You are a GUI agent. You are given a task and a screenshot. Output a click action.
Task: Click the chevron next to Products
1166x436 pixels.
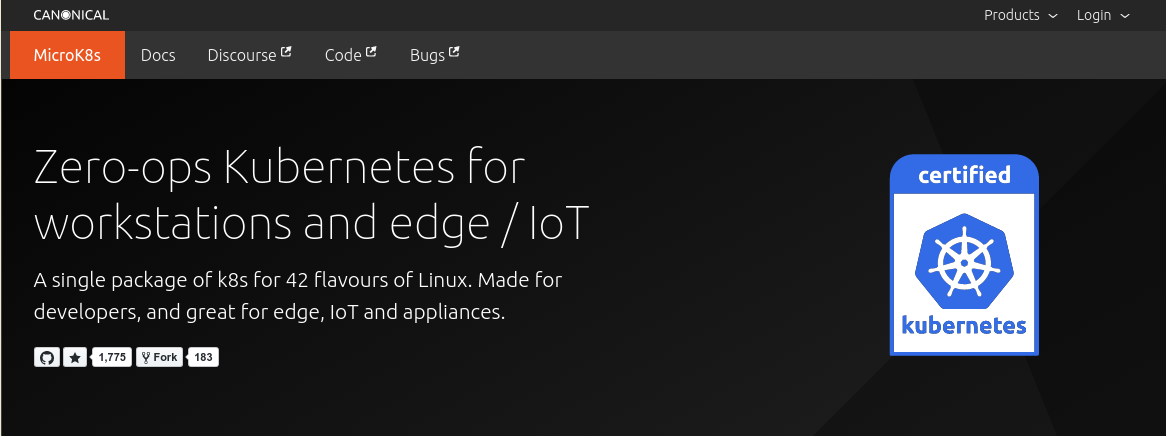point(1052,16)
